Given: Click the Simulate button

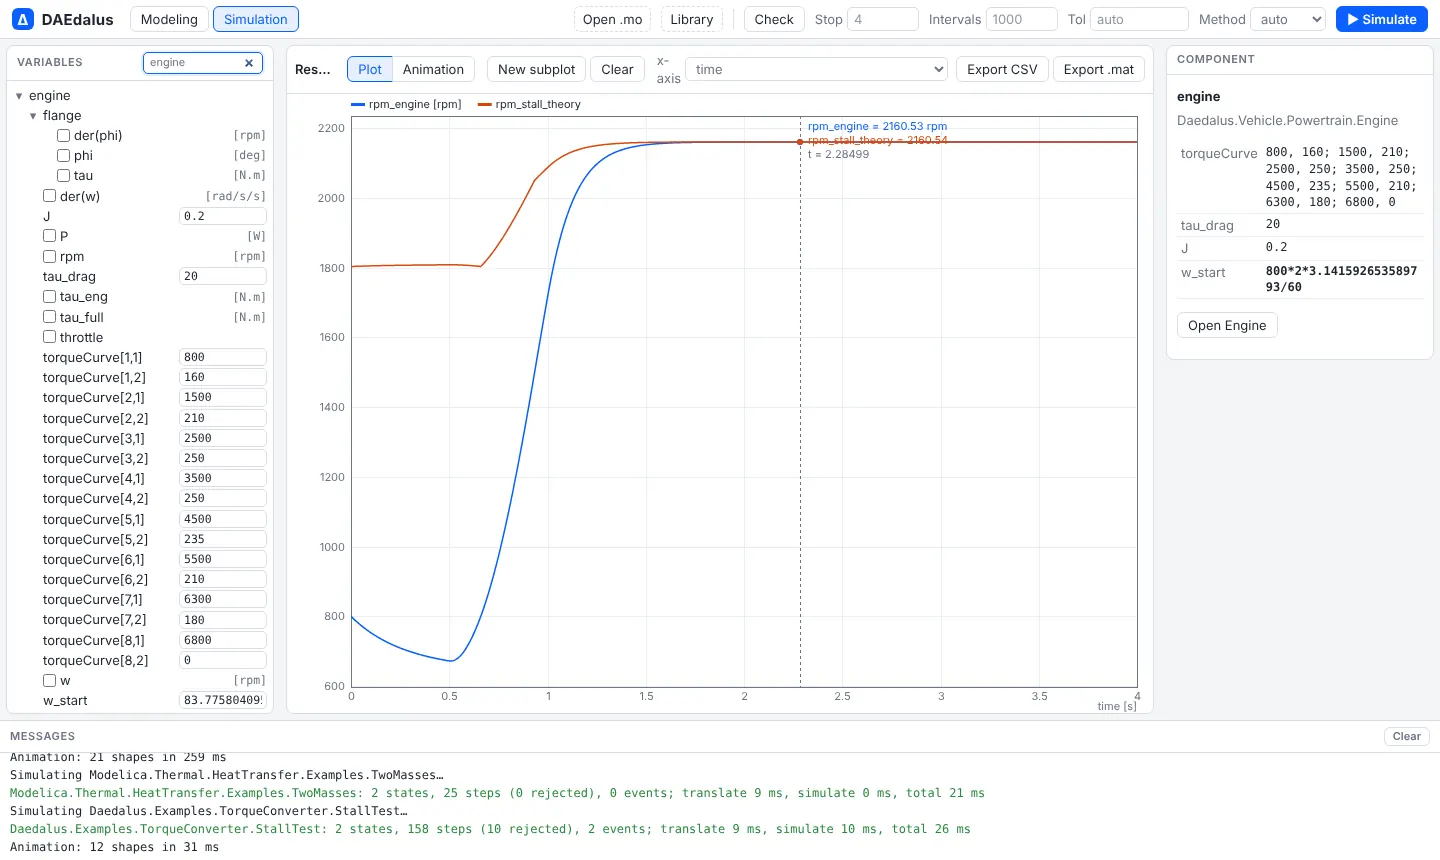Looking at the screenshot, I should tap(1382, 19).
